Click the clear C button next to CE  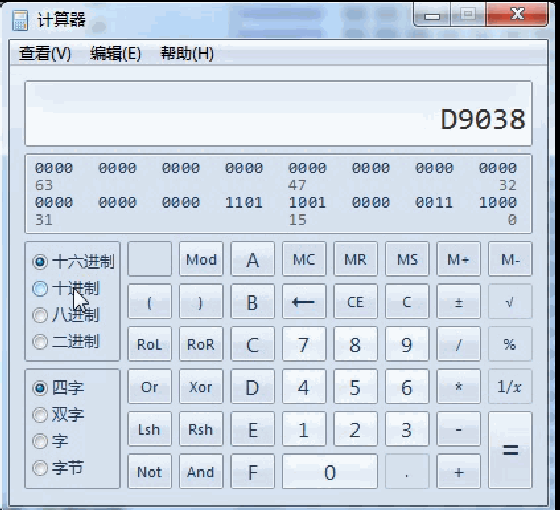pyautogui.click(x=407, y=301)
